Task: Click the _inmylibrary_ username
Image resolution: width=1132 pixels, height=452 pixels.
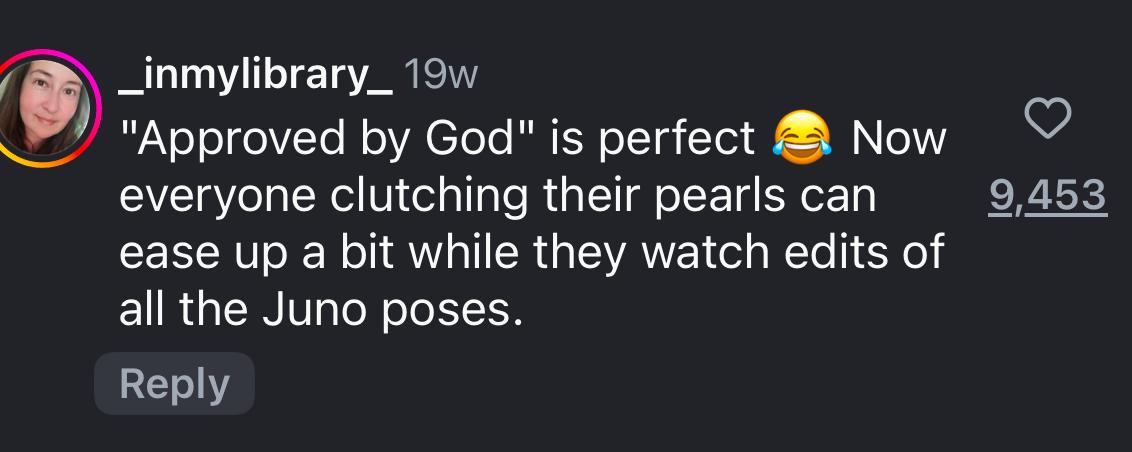Action: [255, 77]
